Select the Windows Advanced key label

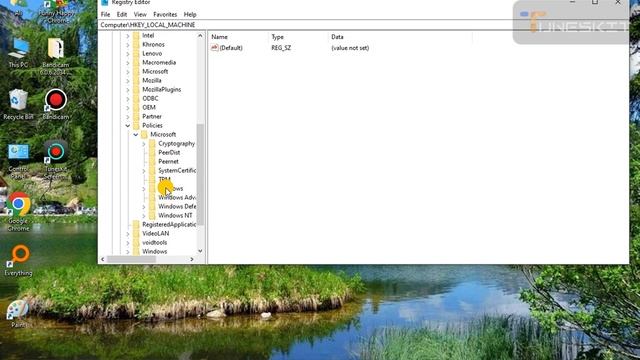pos(177,198)
